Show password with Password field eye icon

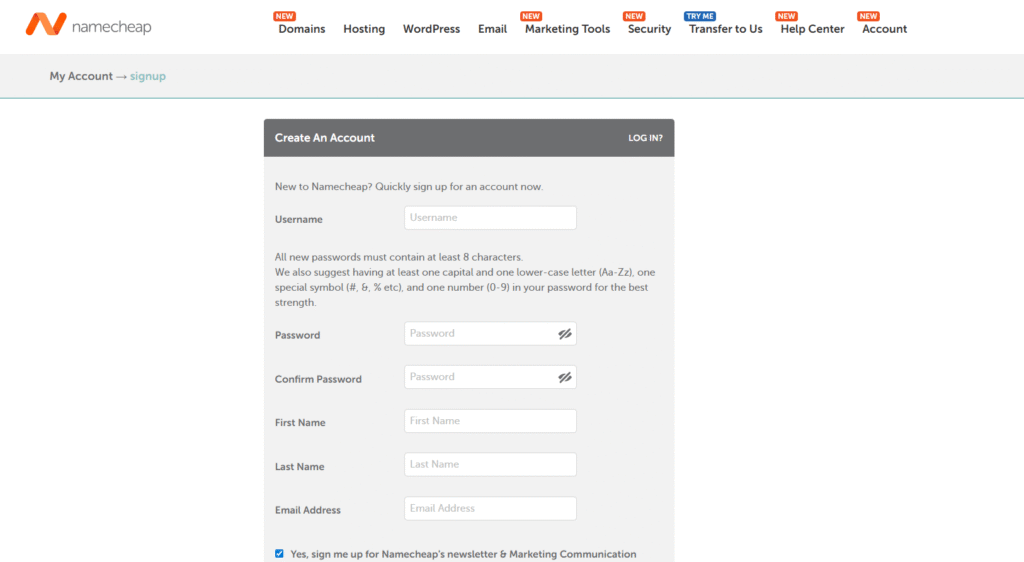[565, 334]
